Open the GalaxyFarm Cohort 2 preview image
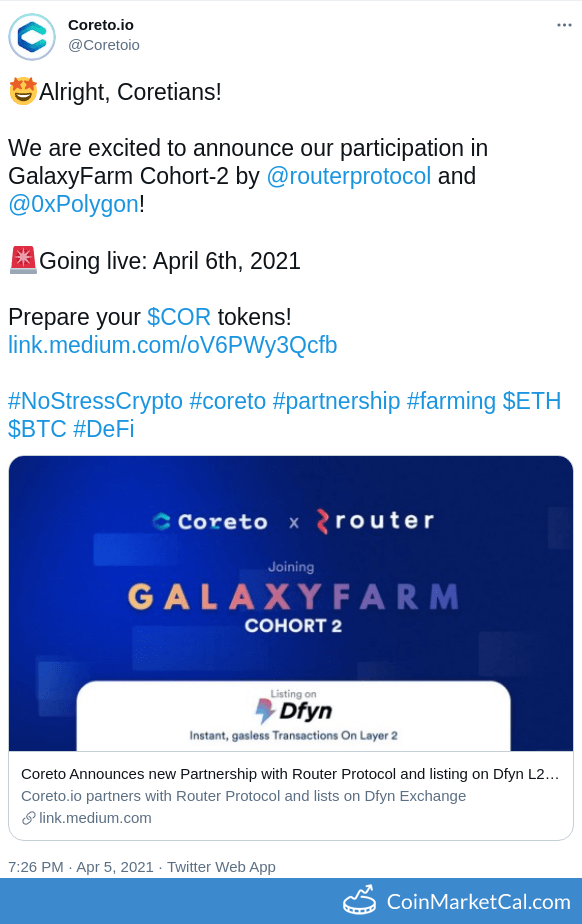Image resolution: width=582 pixels, height=924 pixels. click(291, 603)
